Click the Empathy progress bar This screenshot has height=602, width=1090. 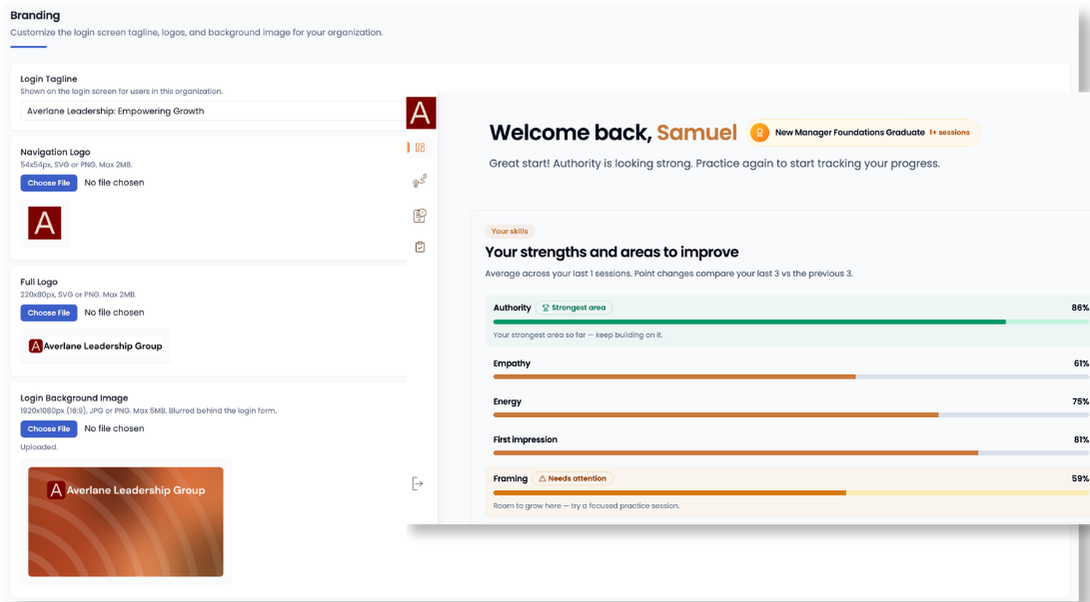[x=792, y=377]
